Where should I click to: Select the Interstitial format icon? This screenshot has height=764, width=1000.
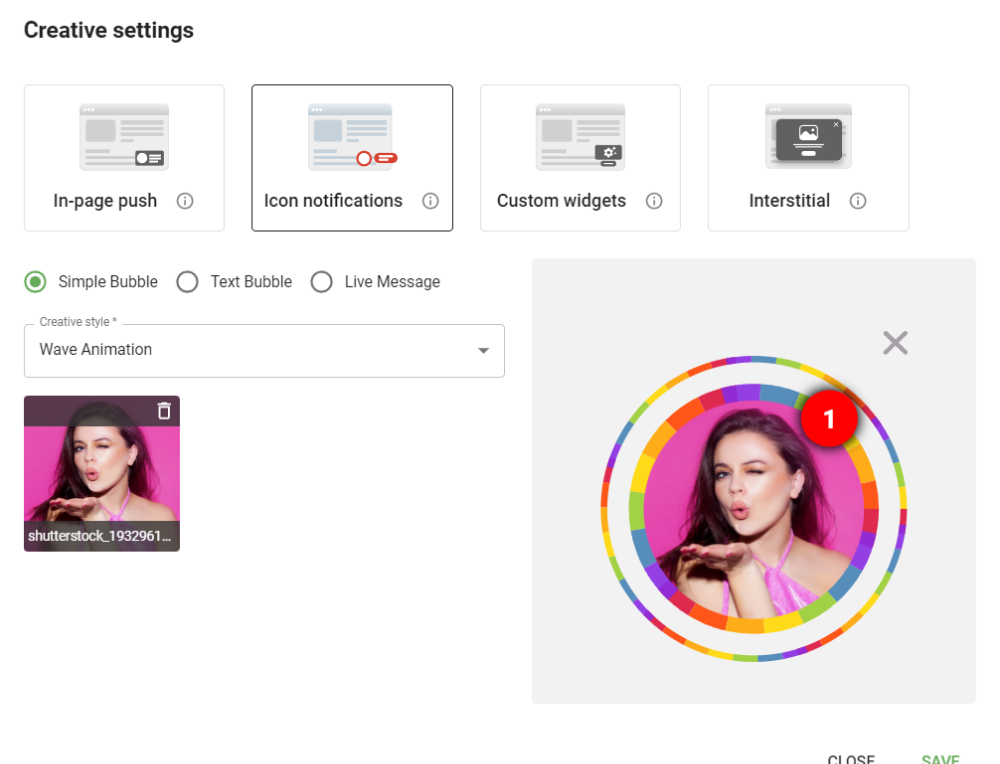[808, 136]
